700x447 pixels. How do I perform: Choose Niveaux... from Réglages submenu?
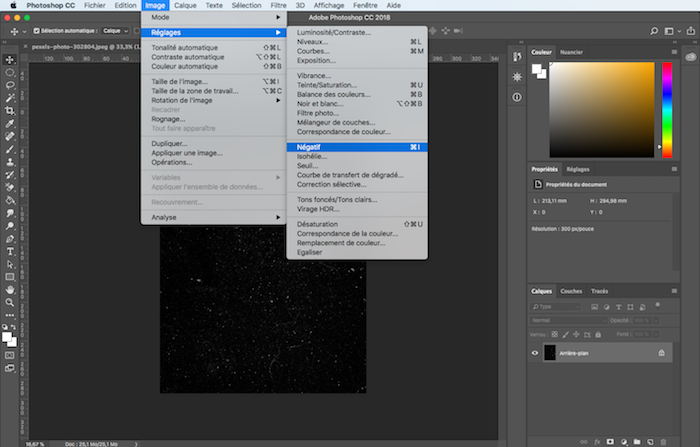pyautogui.click(x=357, y=42)
